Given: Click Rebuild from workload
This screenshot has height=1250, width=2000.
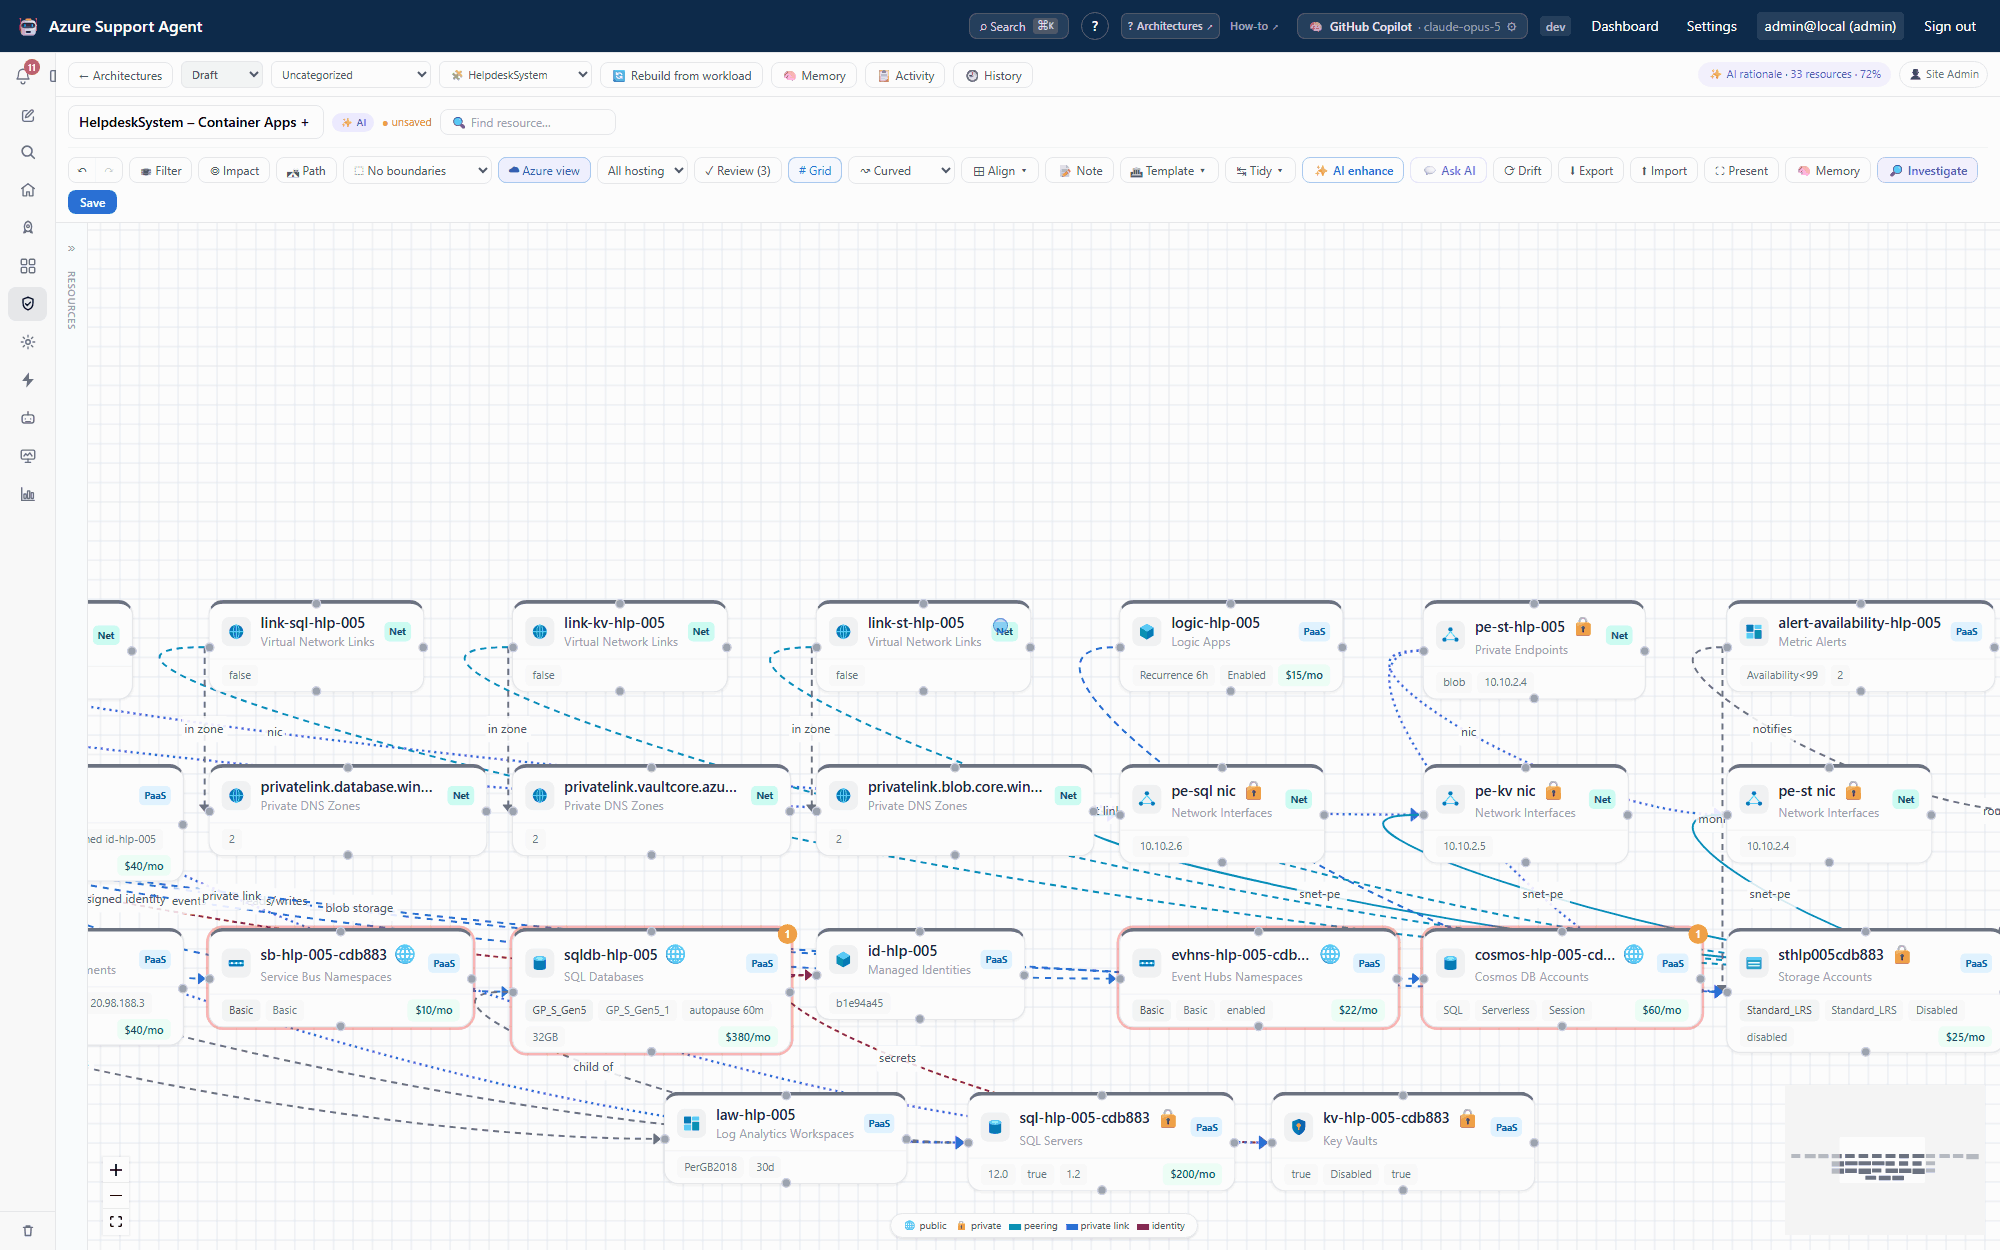Looking at the screenshot, I should pos(682,76).
